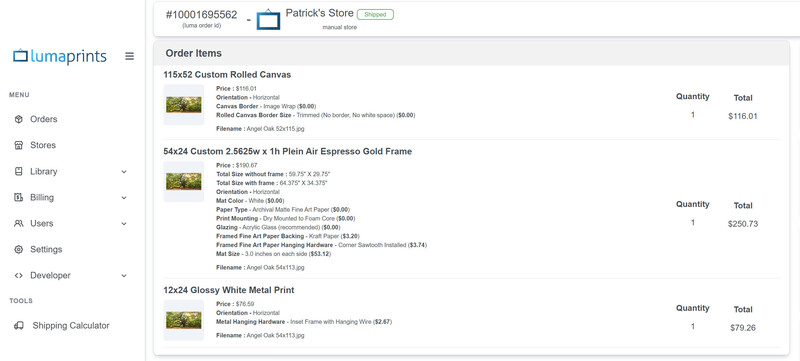Click the 12x24 Glossy White Metal Print title
This screenshot has width=800, height=361.
click(x=229, y=290)
